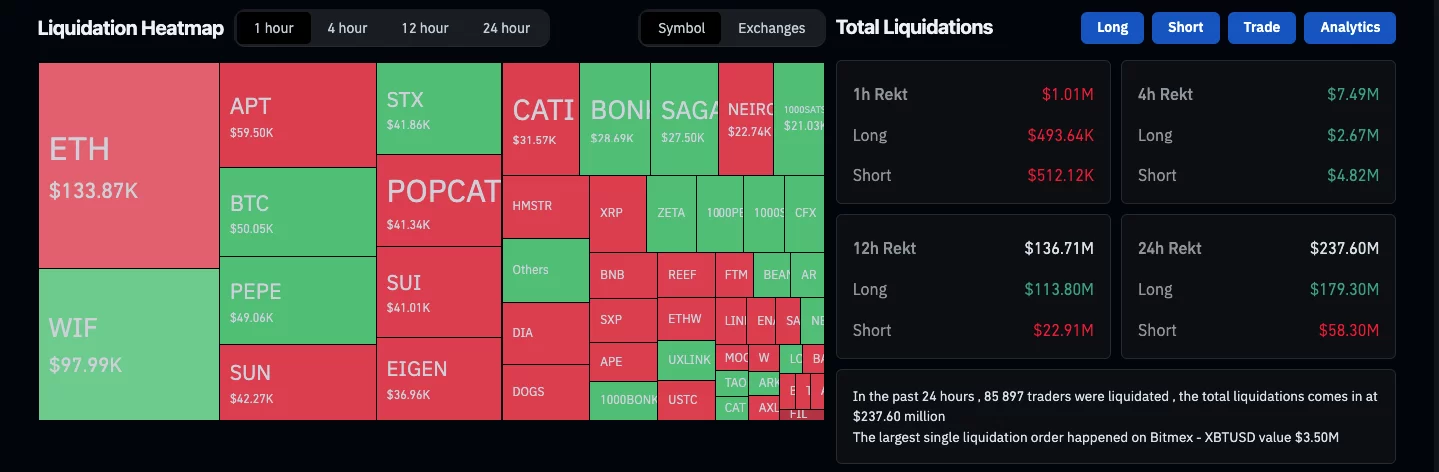Select the BTC $50.05K tile
1439x472 pixels.
click(298, 212)
